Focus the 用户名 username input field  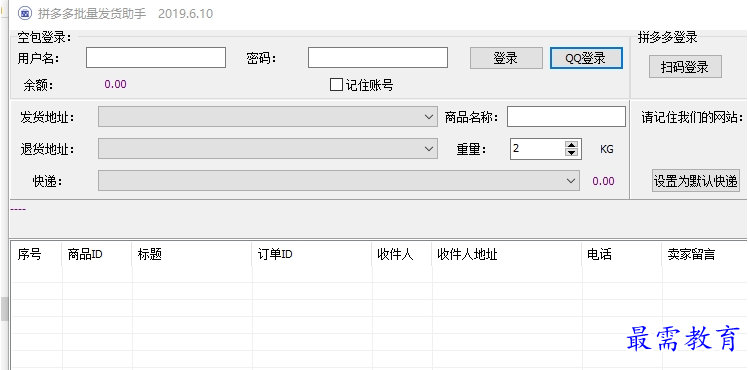[156, 58]
